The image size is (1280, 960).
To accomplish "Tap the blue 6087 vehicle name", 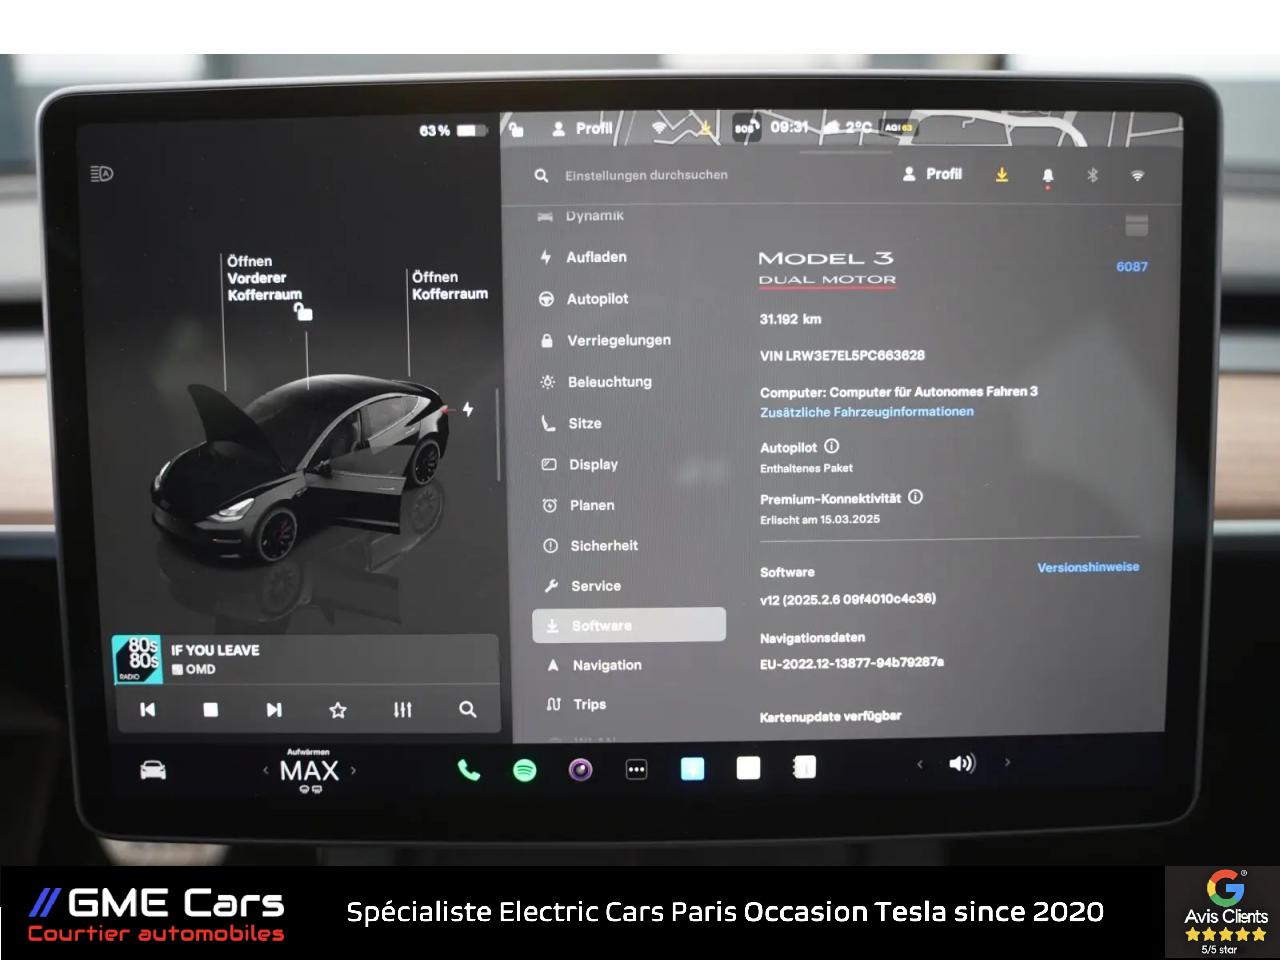I will click(1132, 267).
